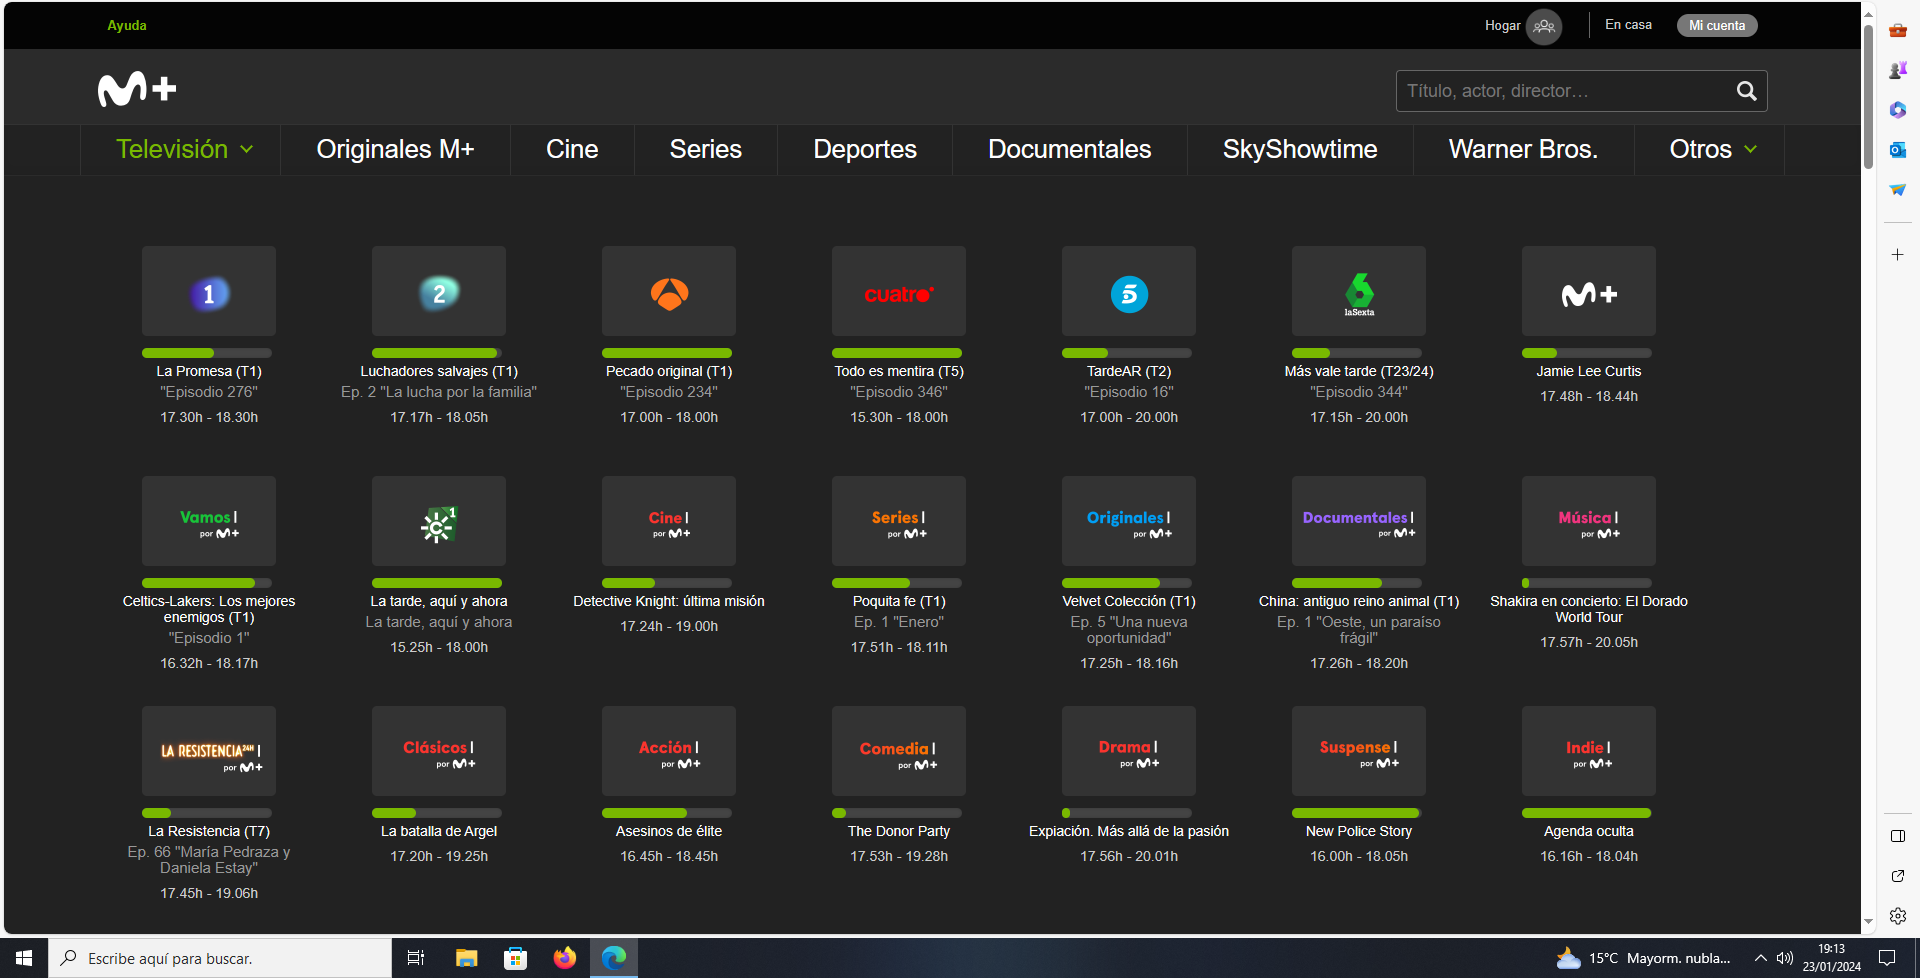The width and height of the screenshot is (1920, 978).
Task: Click "Velvet Colección (T1)" title
Action: pyautogui.click(x=1129, y=601)
